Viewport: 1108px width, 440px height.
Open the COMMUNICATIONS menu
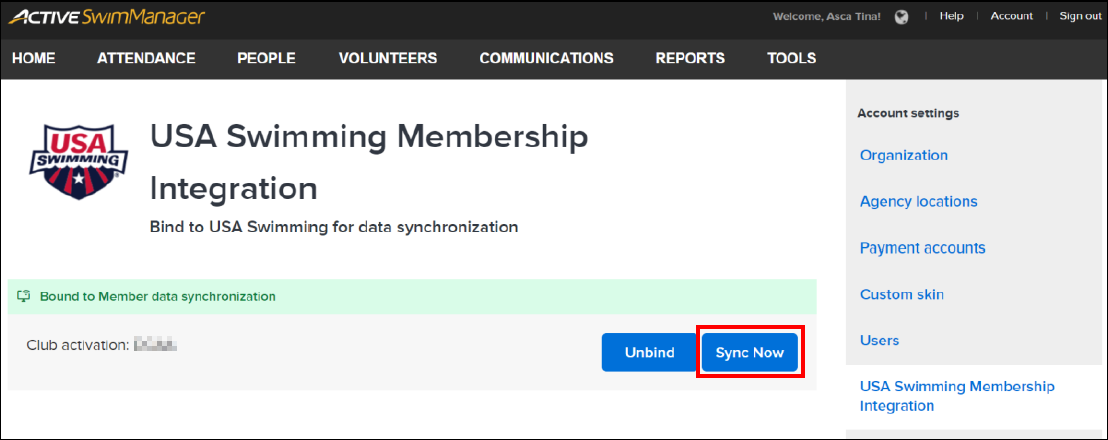(546, 58)
